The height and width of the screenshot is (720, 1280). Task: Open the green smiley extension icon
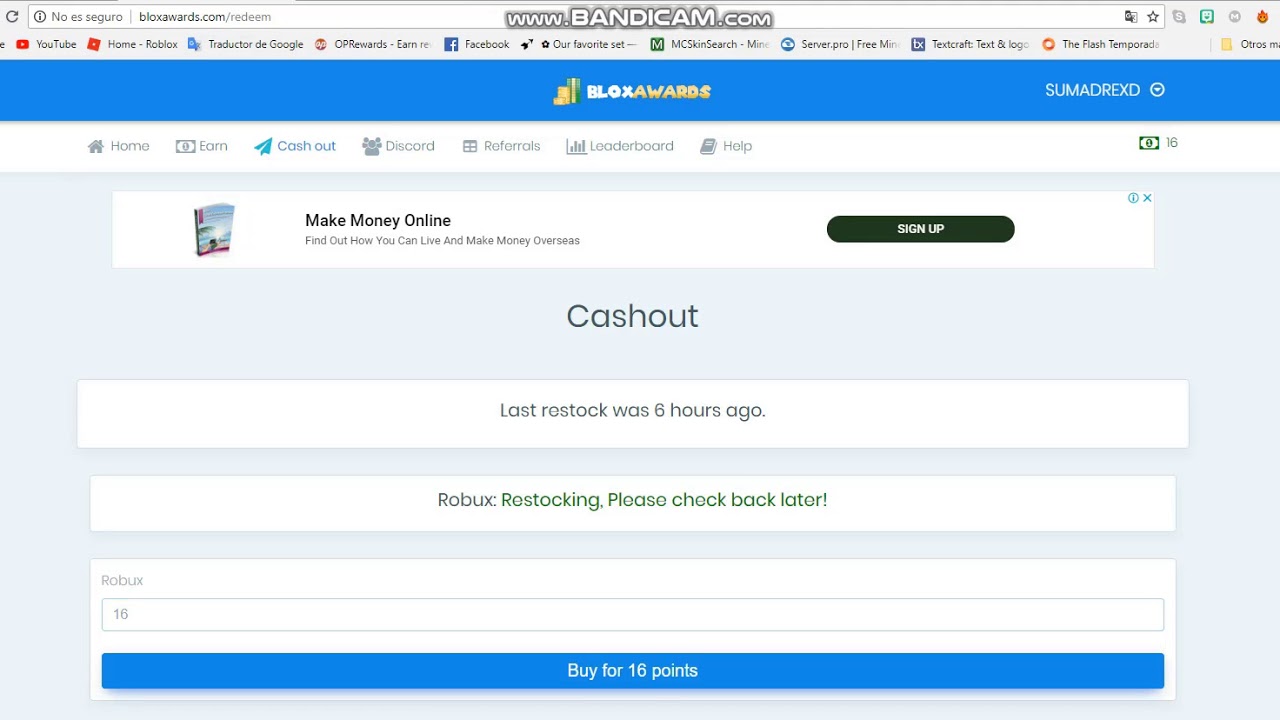point(1207,17)
